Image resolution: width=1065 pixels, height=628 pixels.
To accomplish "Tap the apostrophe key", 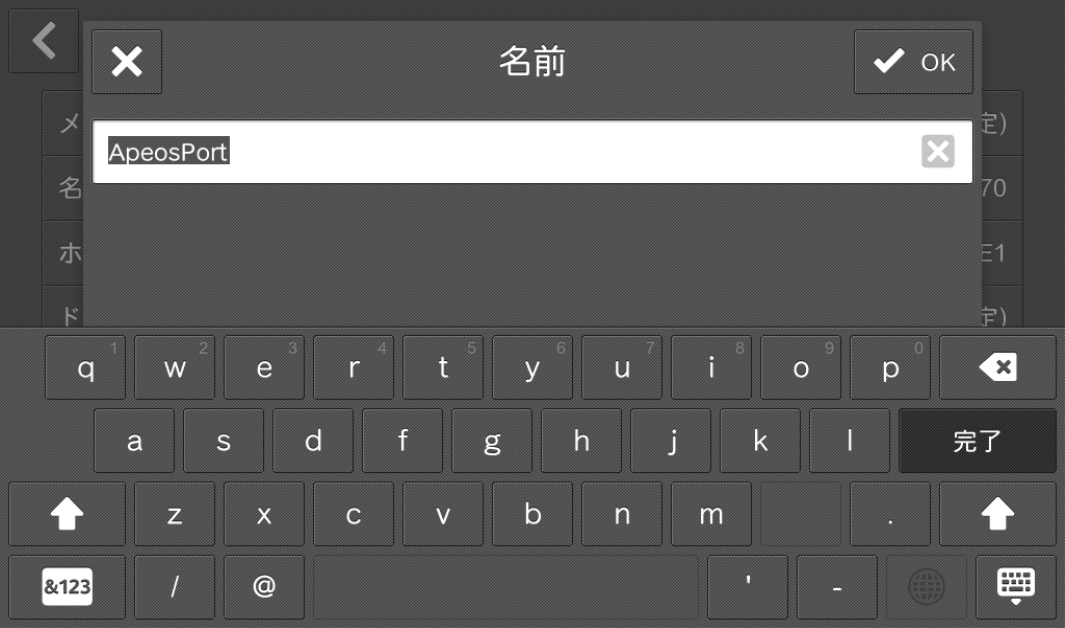I will click(748, 587).
